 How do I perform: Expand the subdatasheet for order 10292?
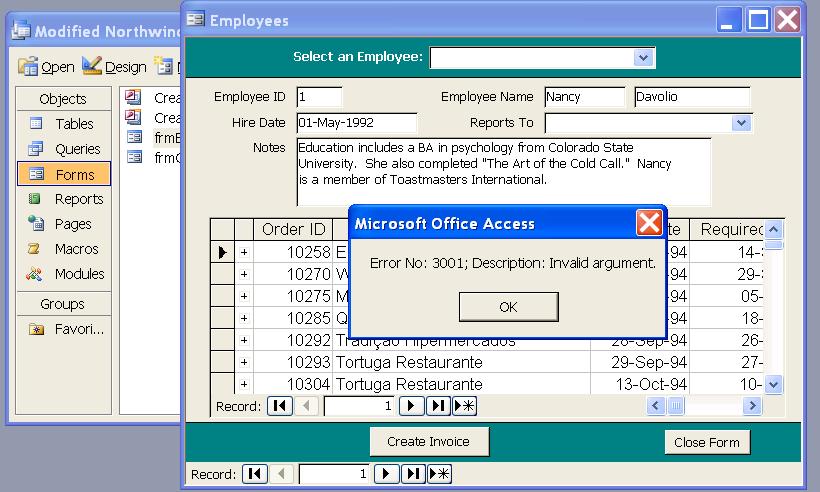[244, 340]
